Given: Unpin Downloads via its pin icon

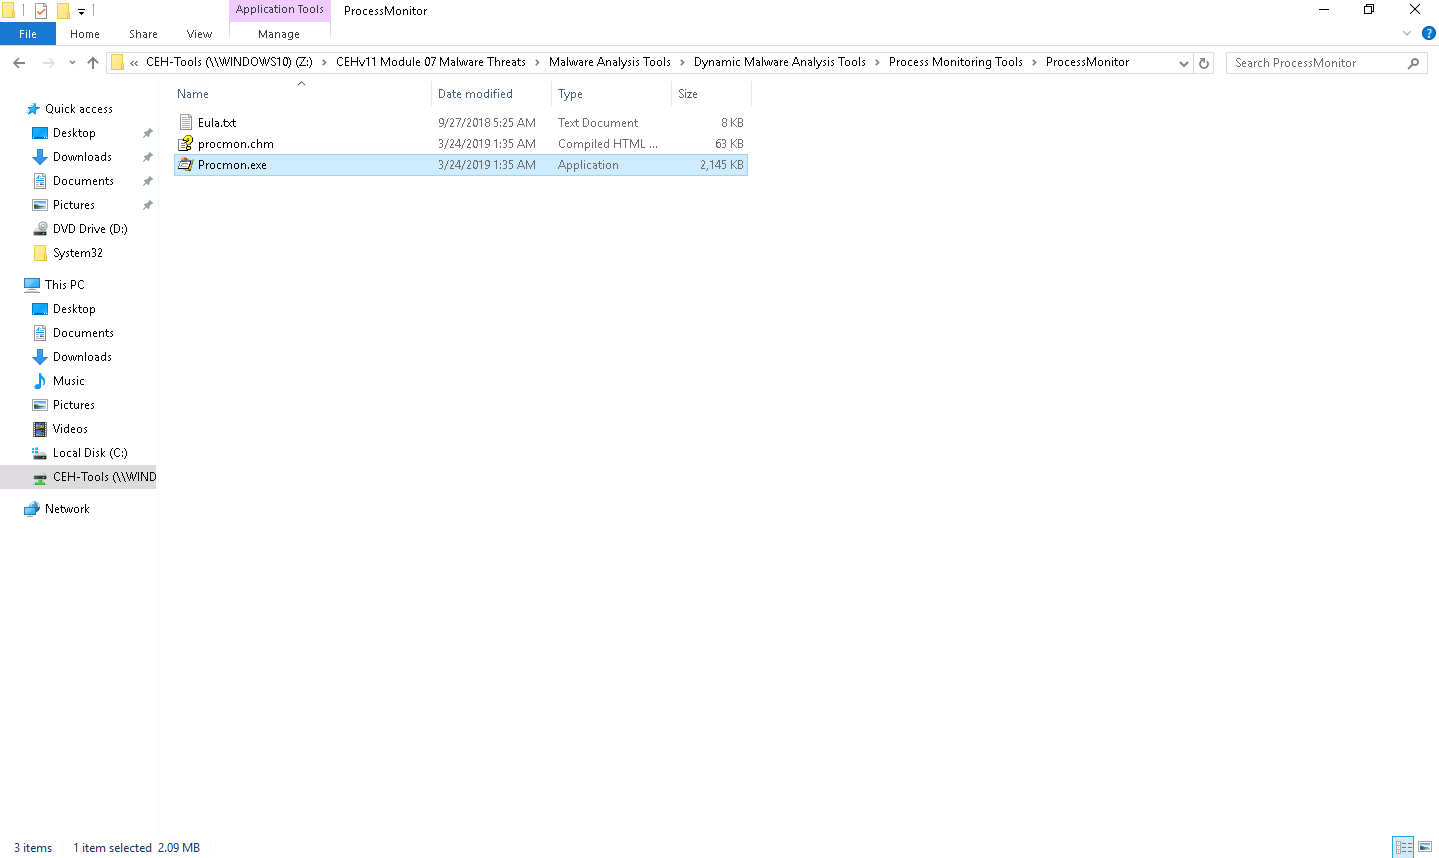Looking at the screenshot, I should point(148,157).
